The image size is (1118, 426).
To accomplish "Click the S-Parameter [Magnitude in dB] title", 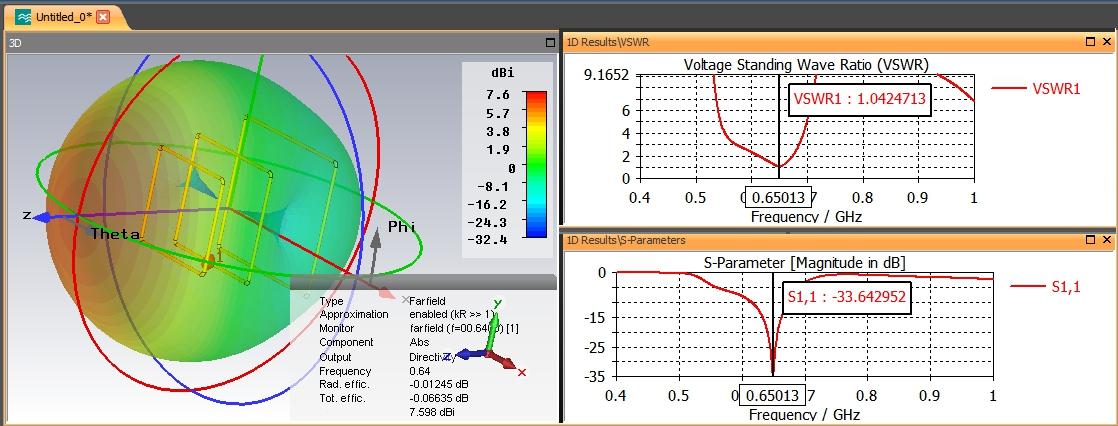I will (x=804, y=261).
